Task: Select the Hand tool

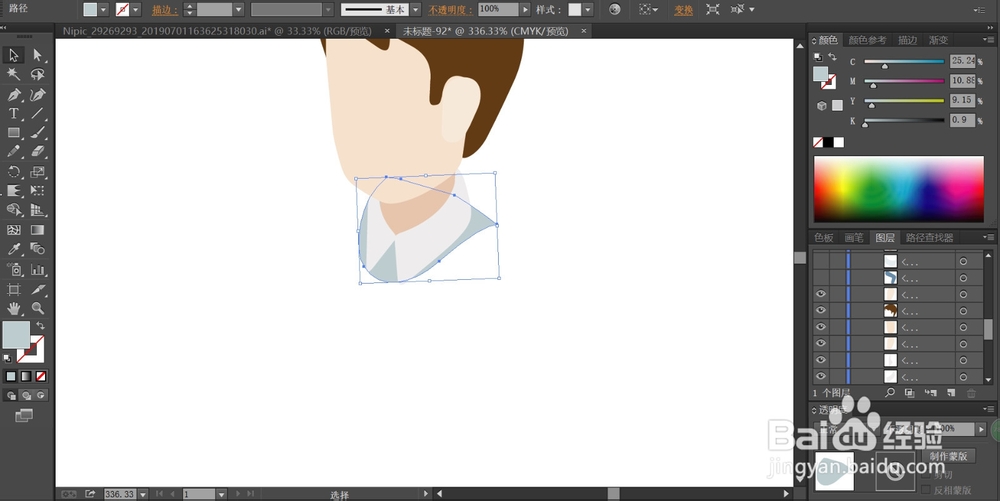Action: [13, 309]
